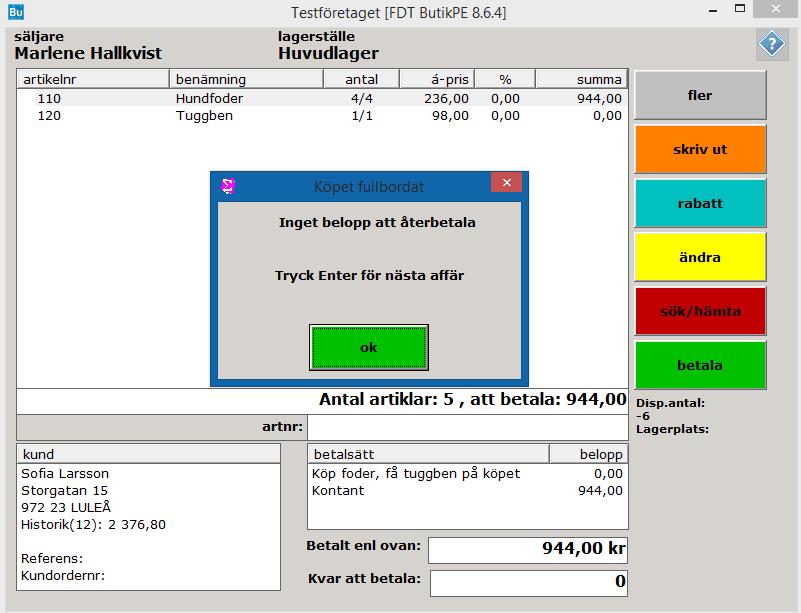Click the % column header
801x613 pixels.
[505, 79]
